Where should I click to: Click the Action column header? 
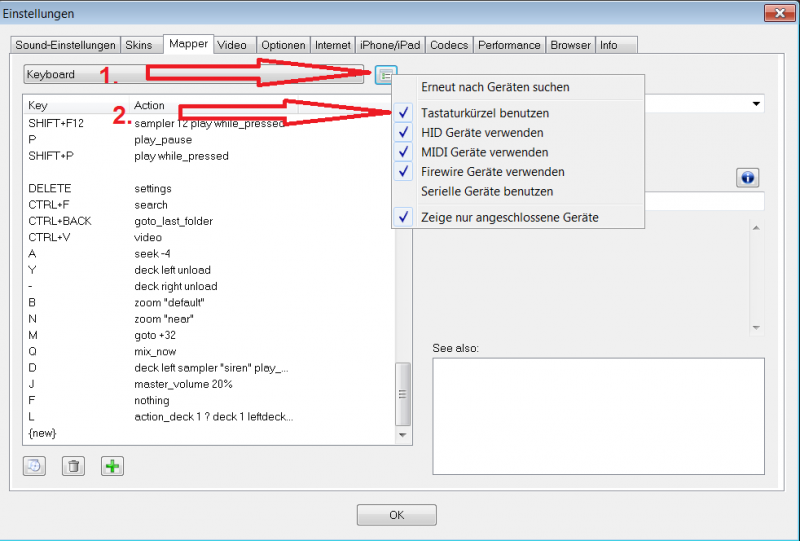(213, 105)
